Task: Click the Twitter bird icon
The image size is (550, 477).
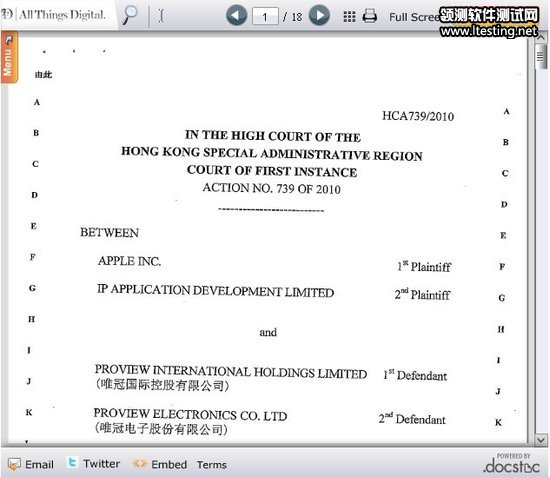Action: [x=72, y=463]
